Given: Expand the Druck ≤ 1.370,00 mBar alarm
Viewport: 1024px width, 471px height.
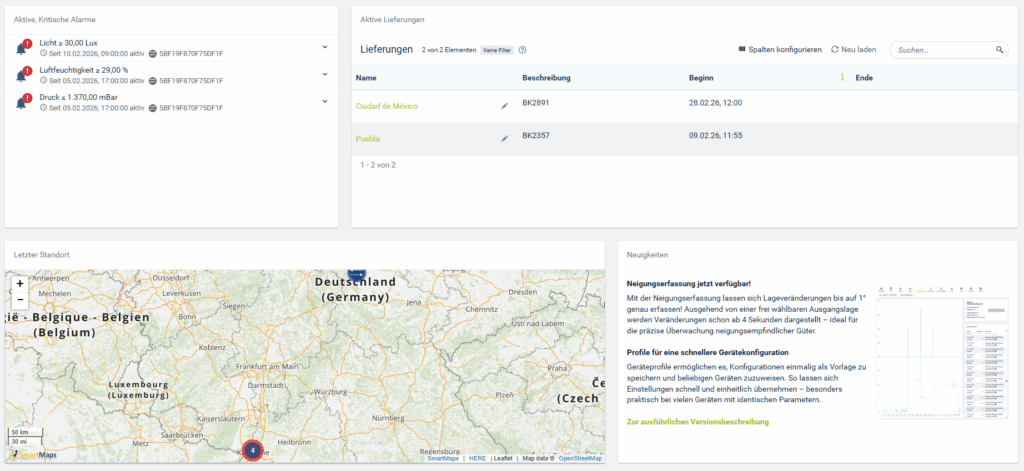Looking at the screenshot, I should pyautogui.click(x=325, y=101).
